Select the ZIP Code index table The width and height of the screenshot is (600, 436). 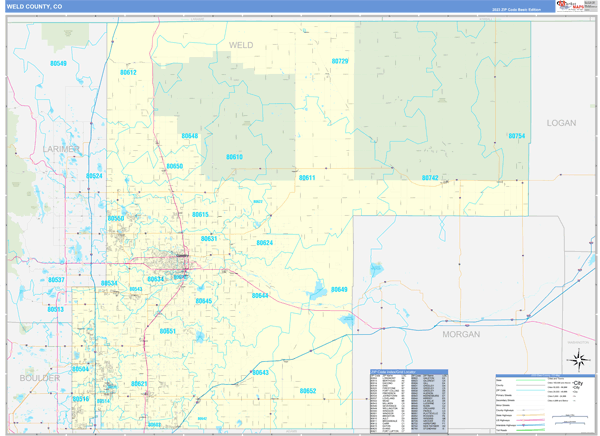click(x=409, y=402)
